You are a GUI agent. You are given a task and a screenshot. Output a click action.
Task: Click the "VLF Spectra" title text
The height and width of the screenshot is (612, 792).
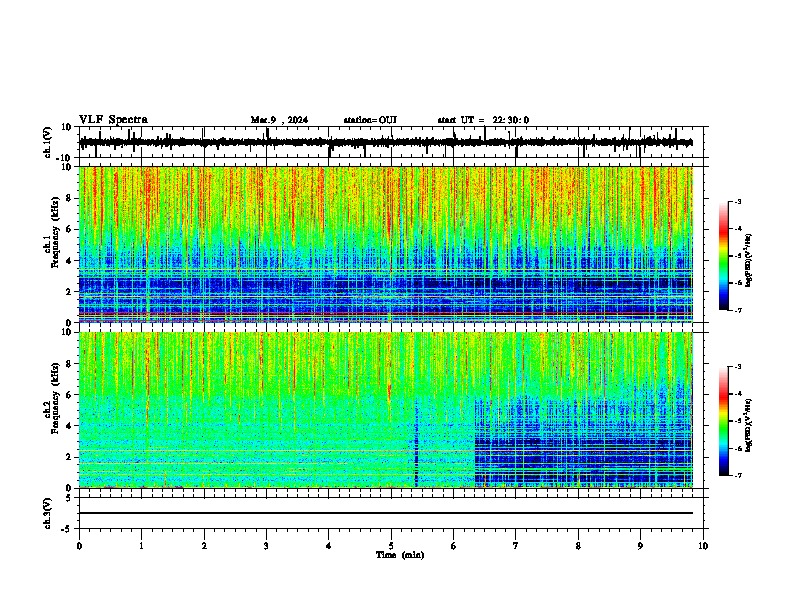[113, 119]
